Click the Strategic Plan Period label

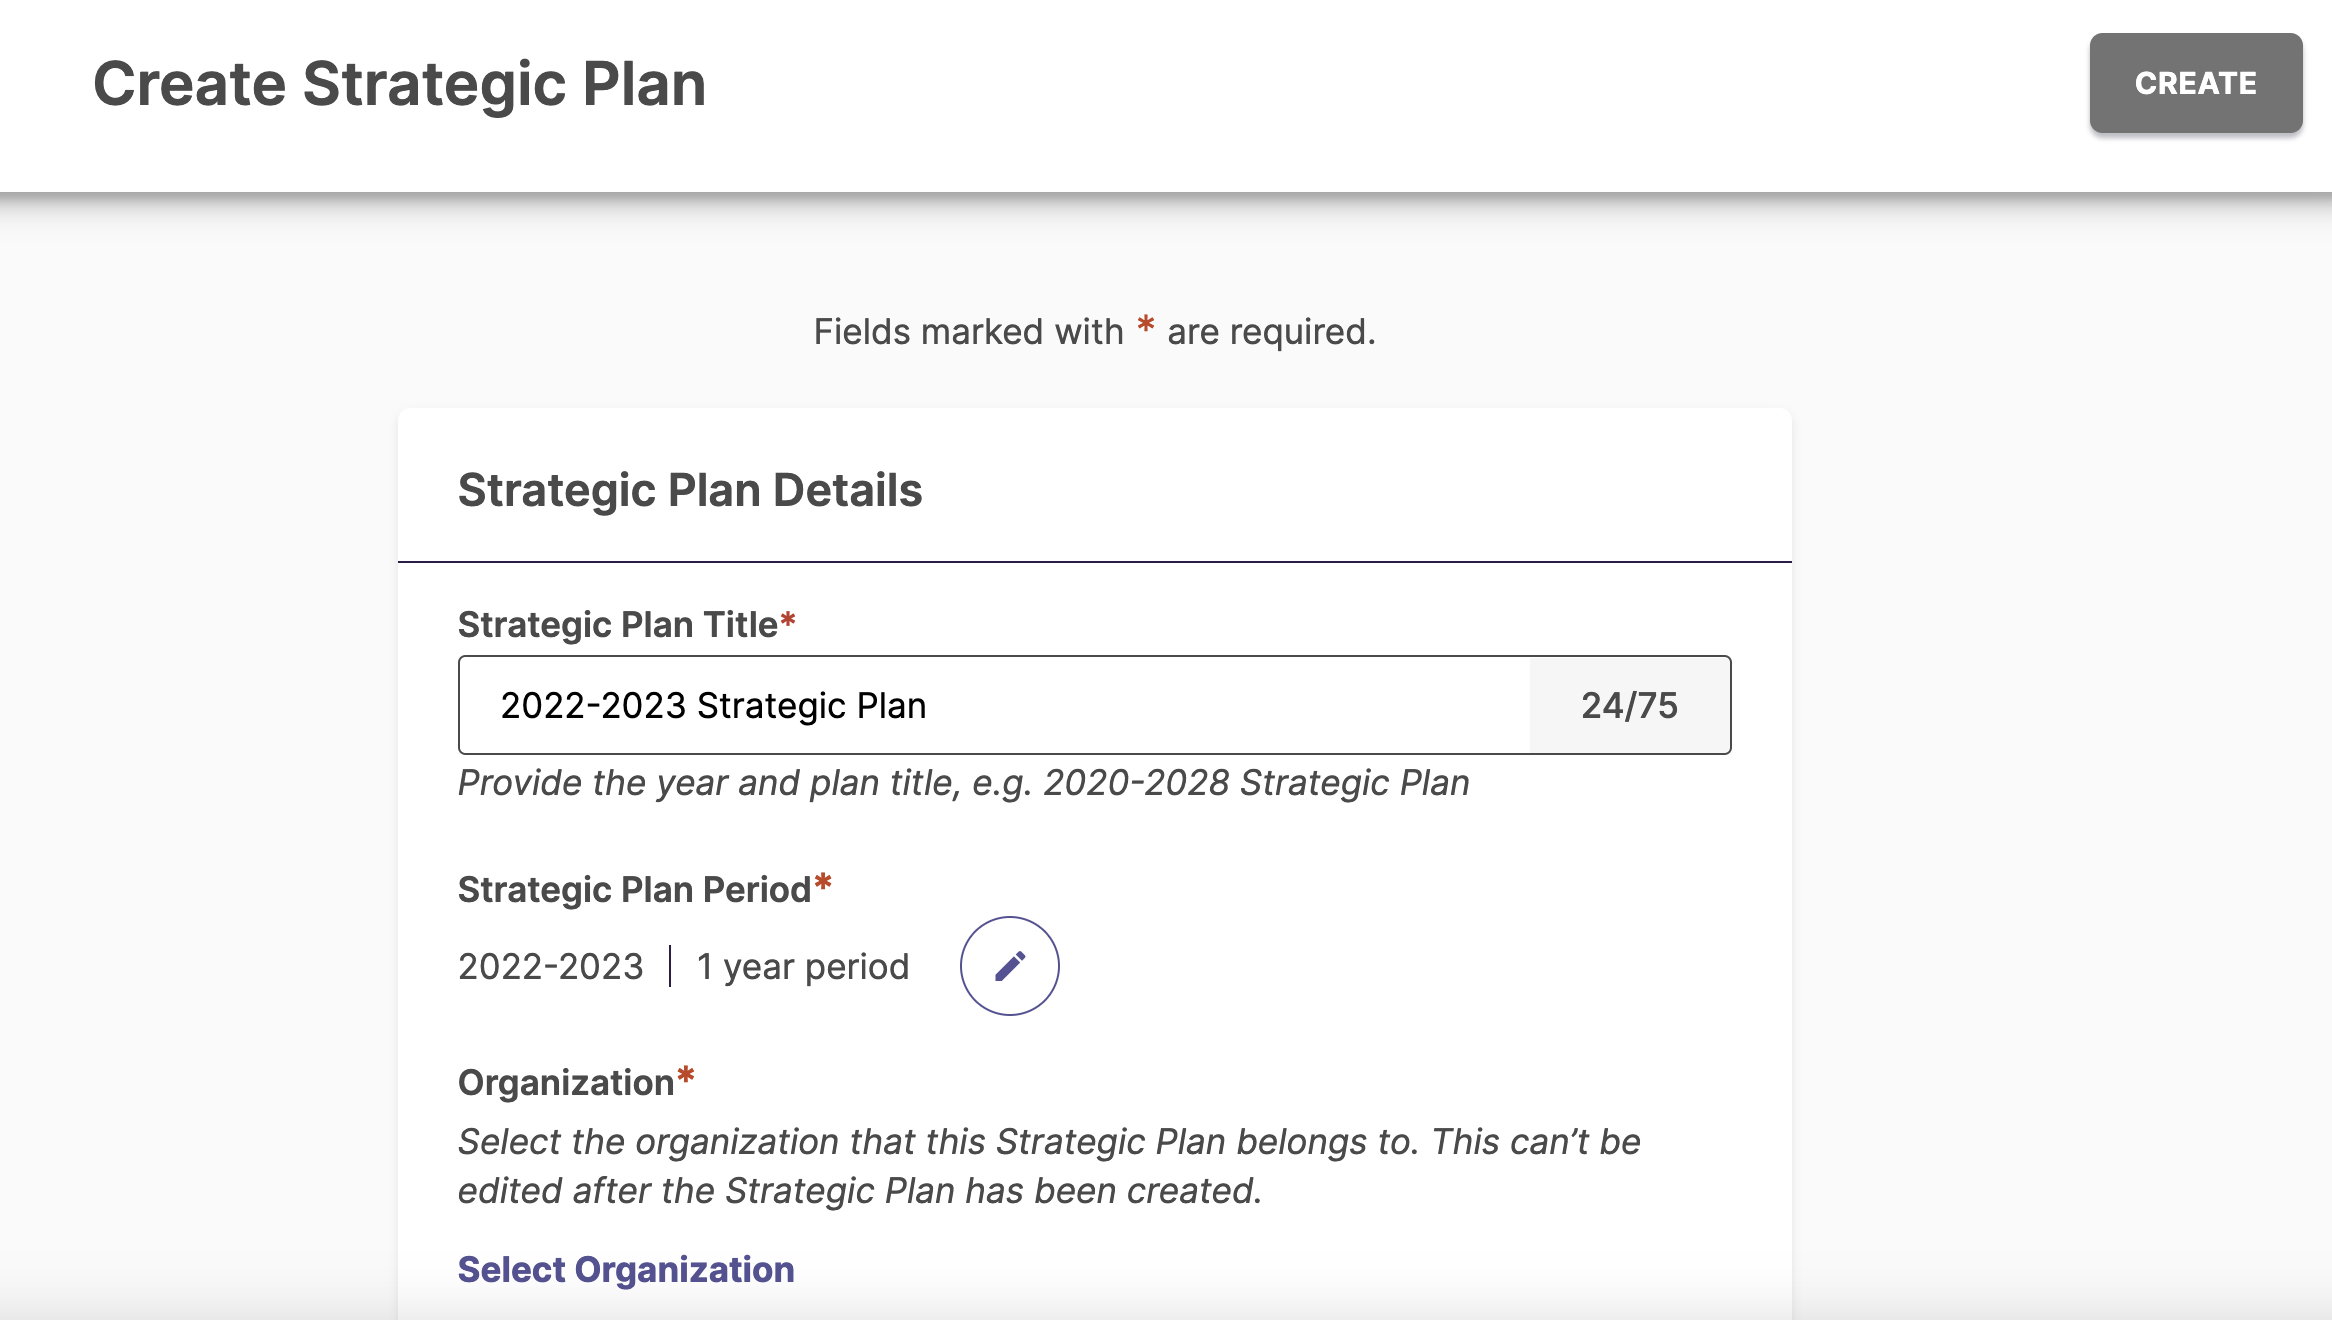click(x=634, y=890)
